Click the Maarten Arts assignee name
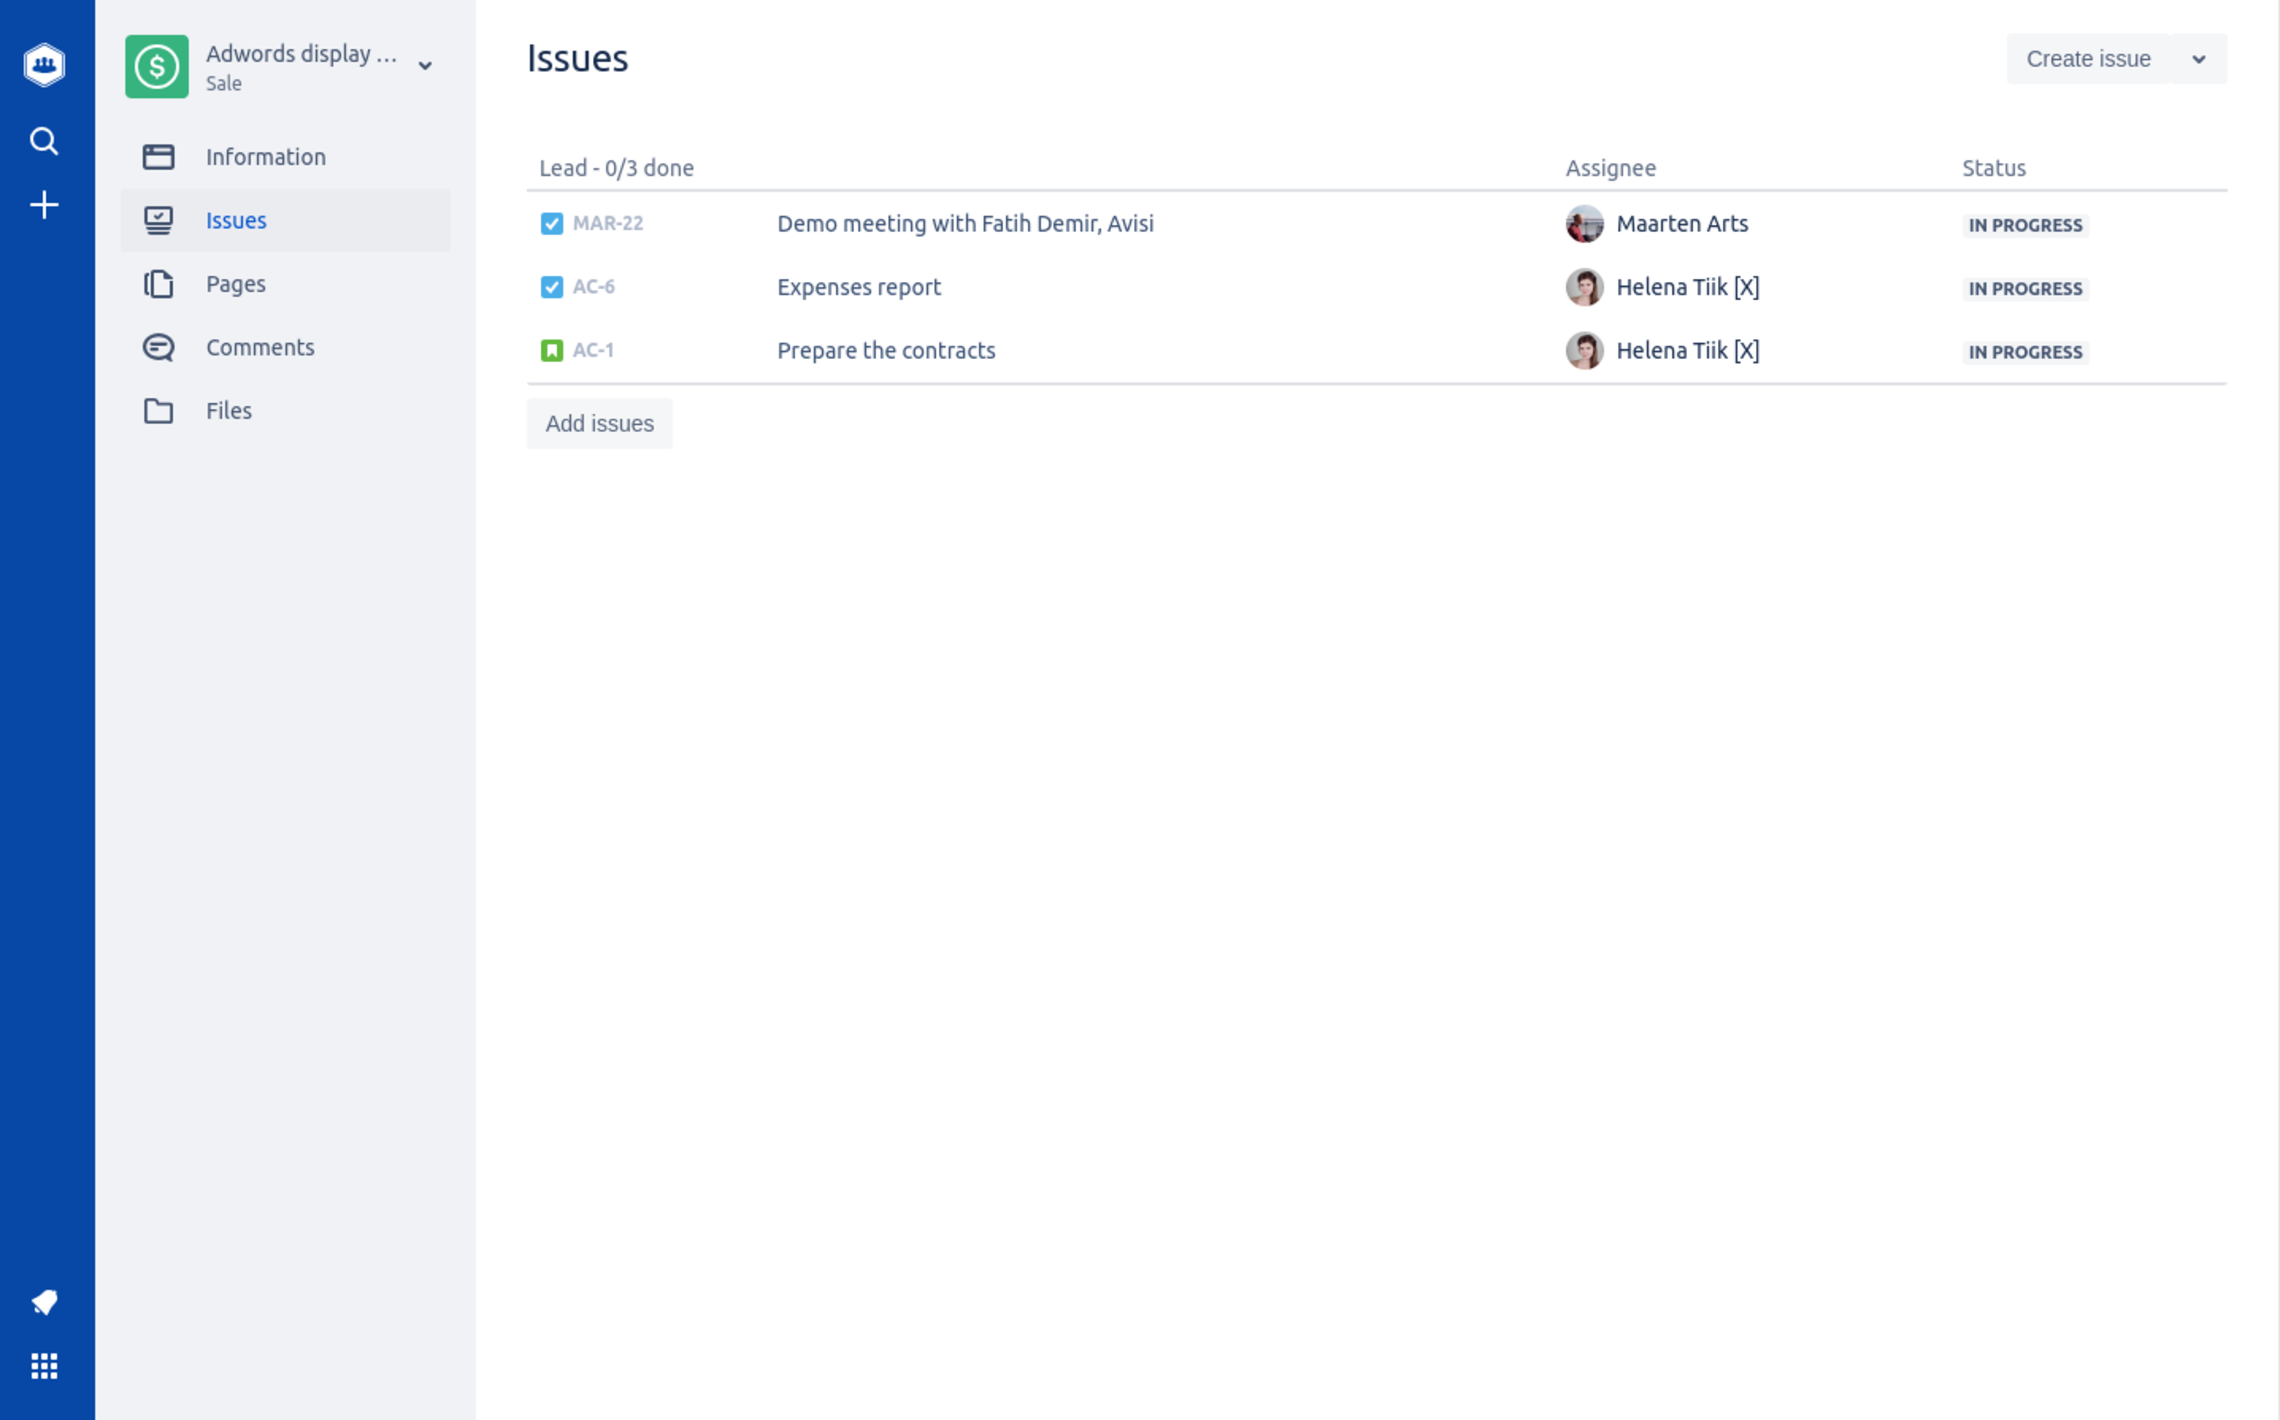Image resolution: width=2280 pixels, height=1420 pixels. click(x=1682, y=224)
